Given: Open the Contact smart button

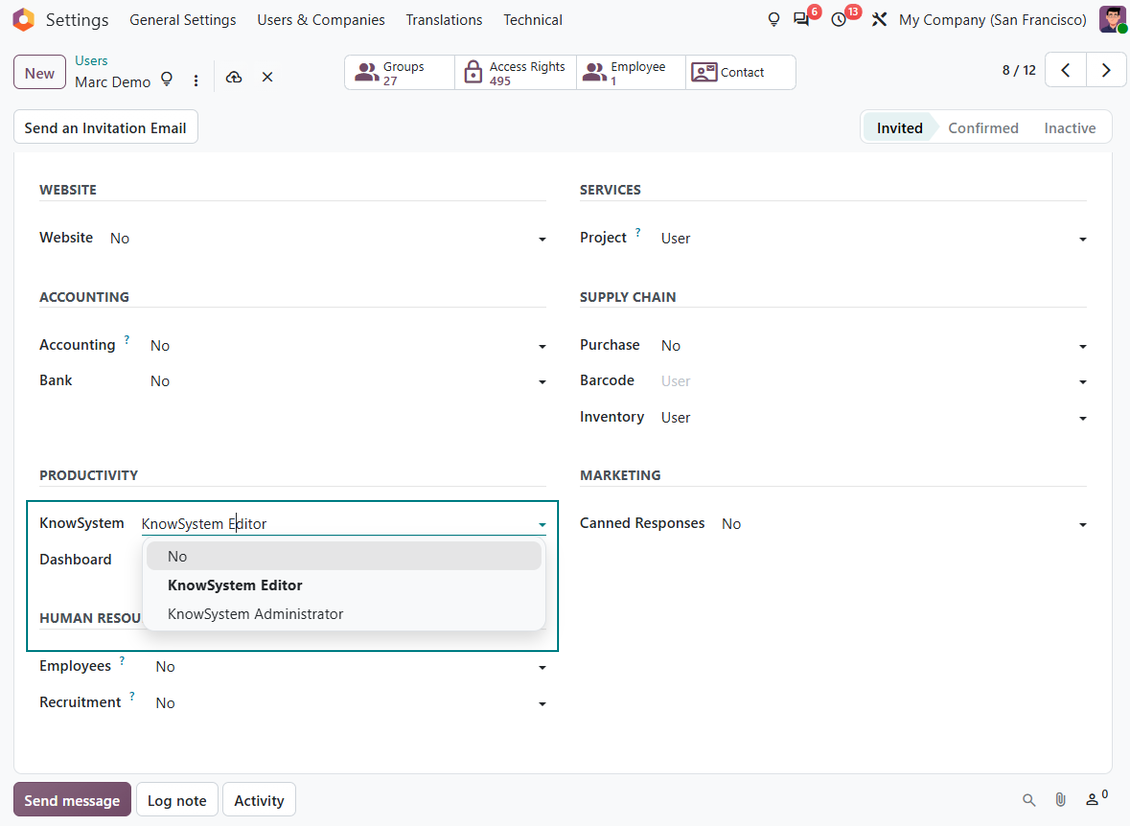Looking at the screenshot, I should [740, 72].
